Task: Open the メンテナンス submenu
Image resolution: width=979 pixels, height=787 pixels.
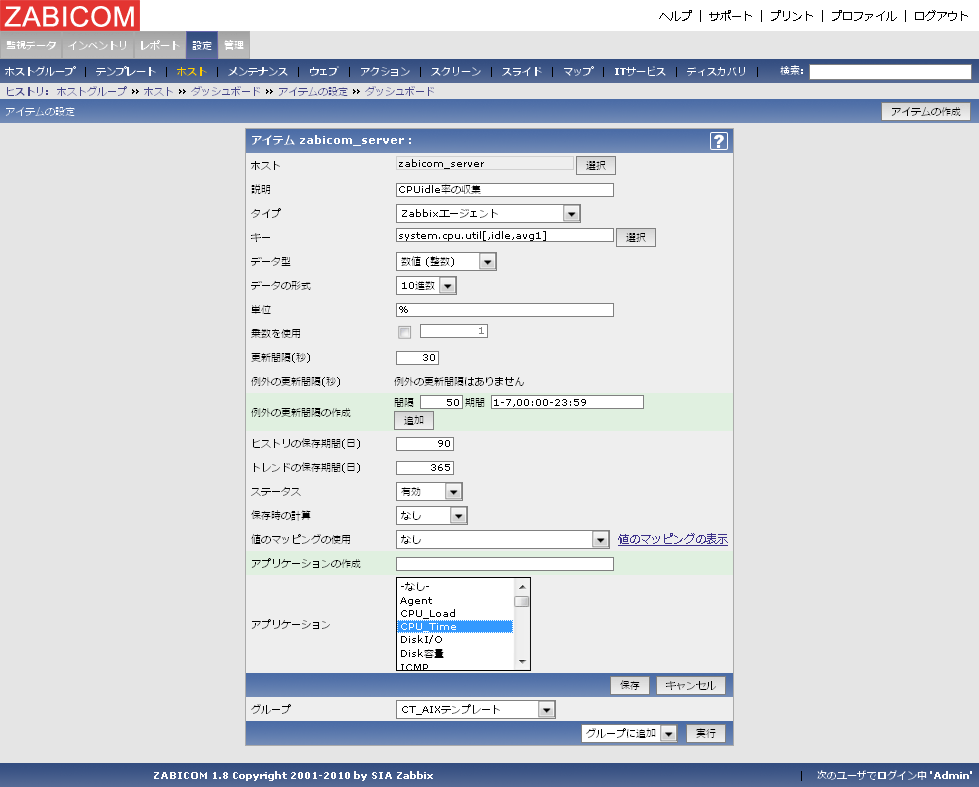Action: point(257,71)
